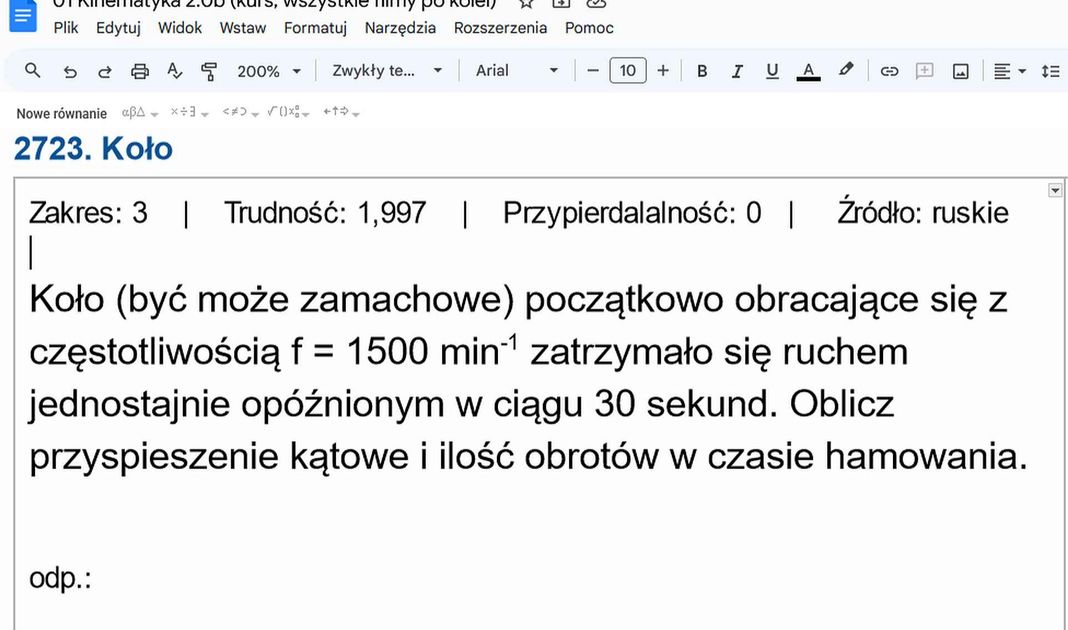1068x630 pixels.
Task: Undo the last action
Action: click(69, 71)
